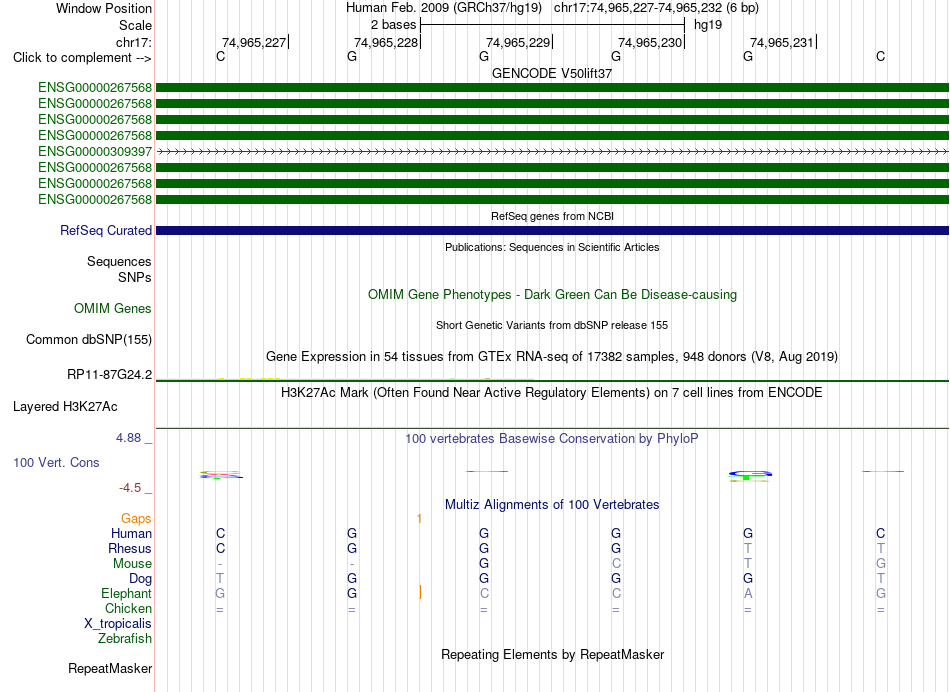Click 'Click to complement -->' label
This screenshot has width=950, height=692.
[82, 58]
